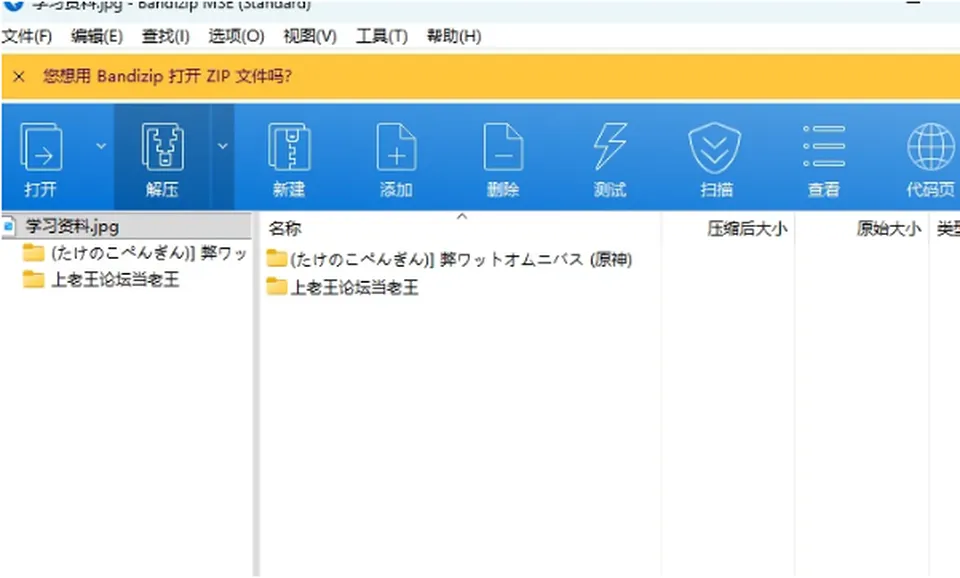Click the View (查看) list icon

[824, 146]
